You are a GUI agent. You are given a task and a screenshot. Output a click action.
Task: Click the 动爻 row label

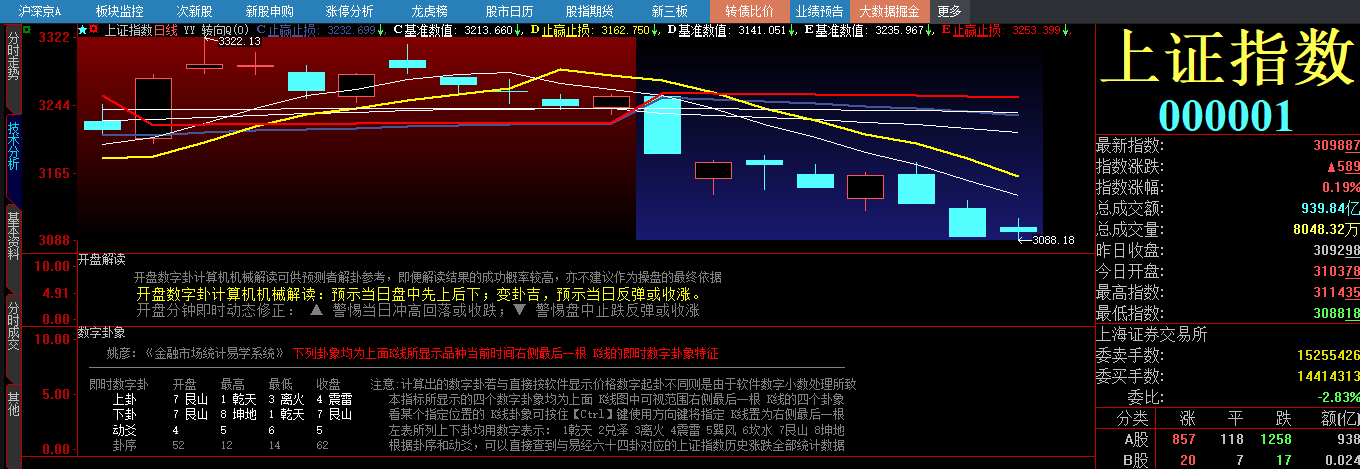[124, 430]
